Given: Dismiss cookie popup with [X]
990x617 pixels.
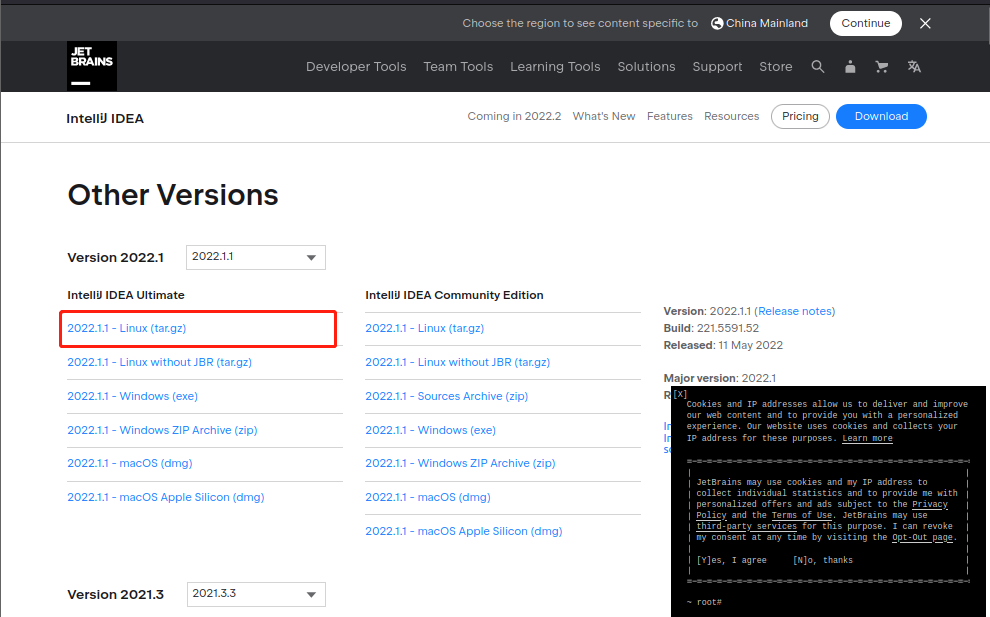Looking at the screenshot, I should tap(680, 393).
